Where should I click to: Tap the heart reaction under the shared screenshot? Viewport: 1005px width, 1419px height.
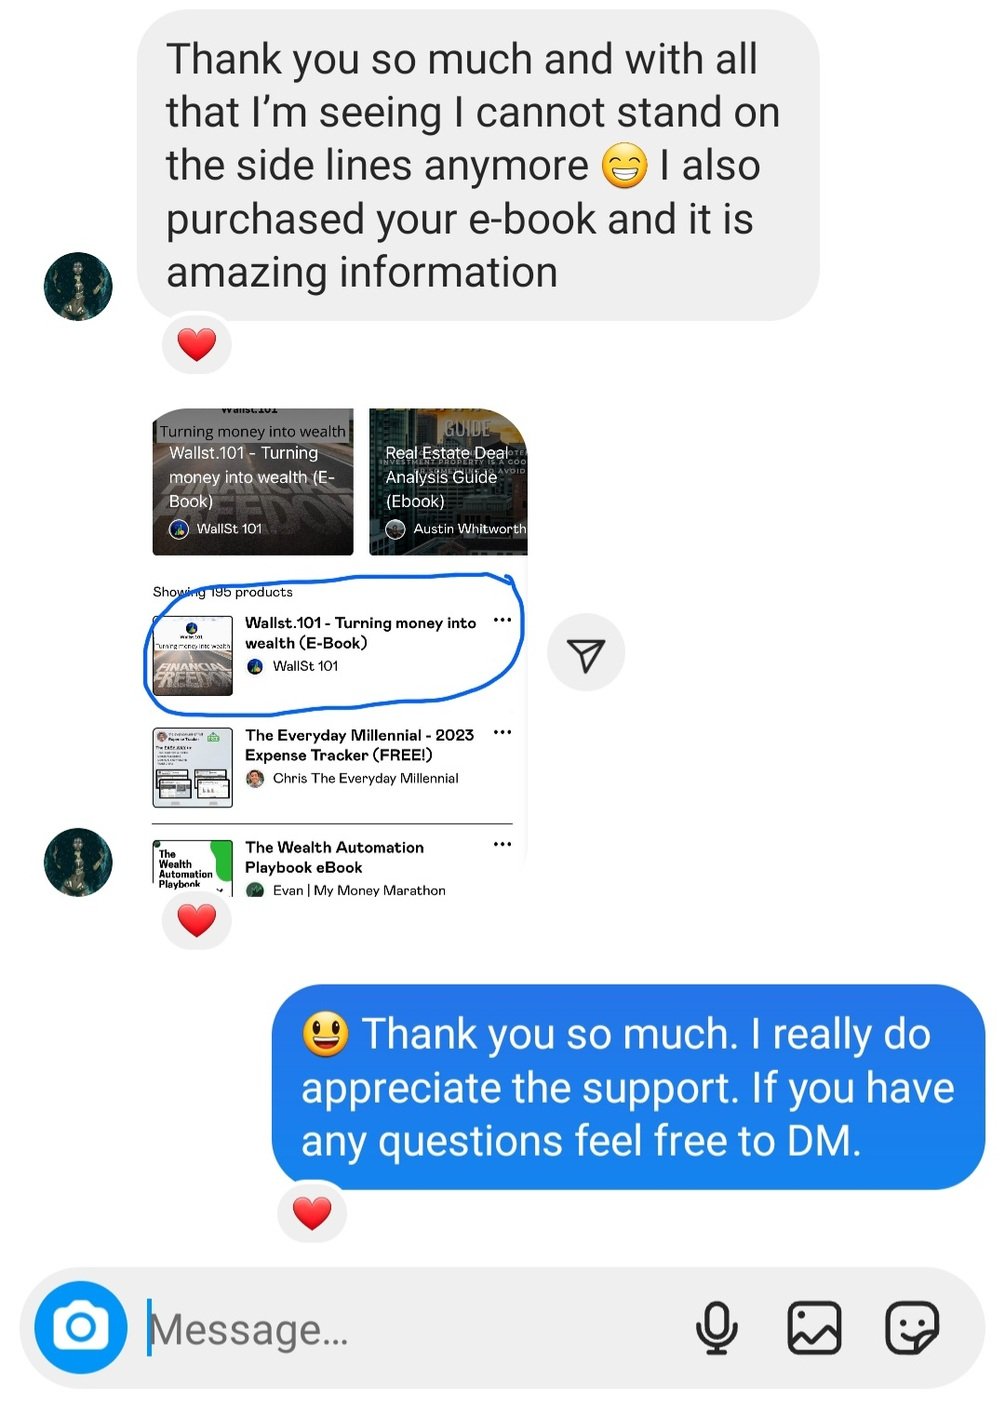click(197, 920)
